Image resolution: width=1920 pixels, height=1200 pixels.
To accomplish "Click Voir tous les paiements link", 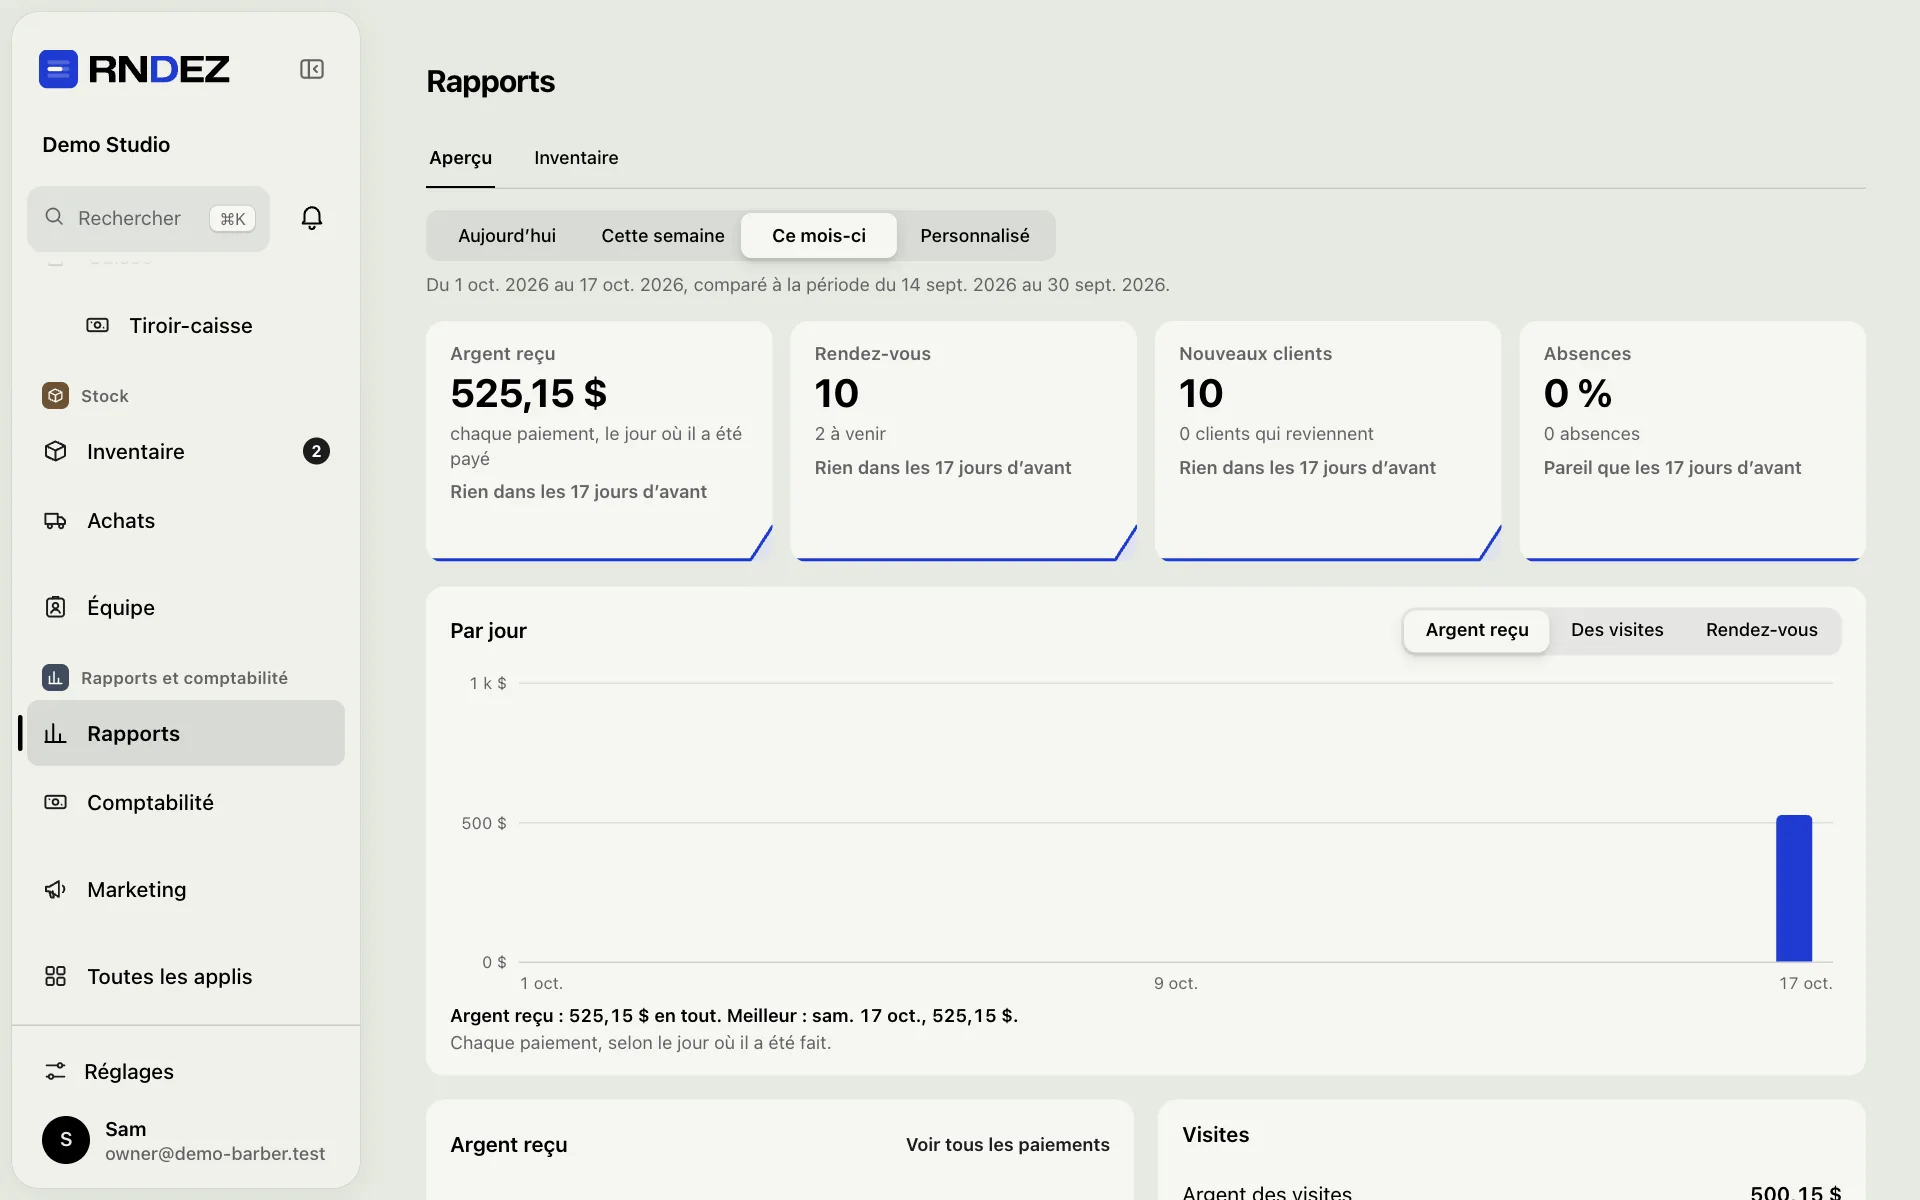I will coord(1008,1144).
